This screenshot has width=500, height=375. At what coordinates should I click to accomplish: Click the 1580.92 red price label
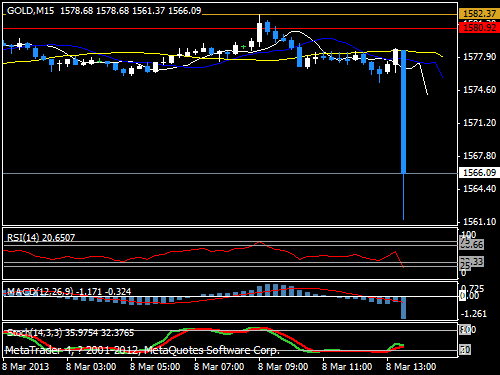pos(479,27)
